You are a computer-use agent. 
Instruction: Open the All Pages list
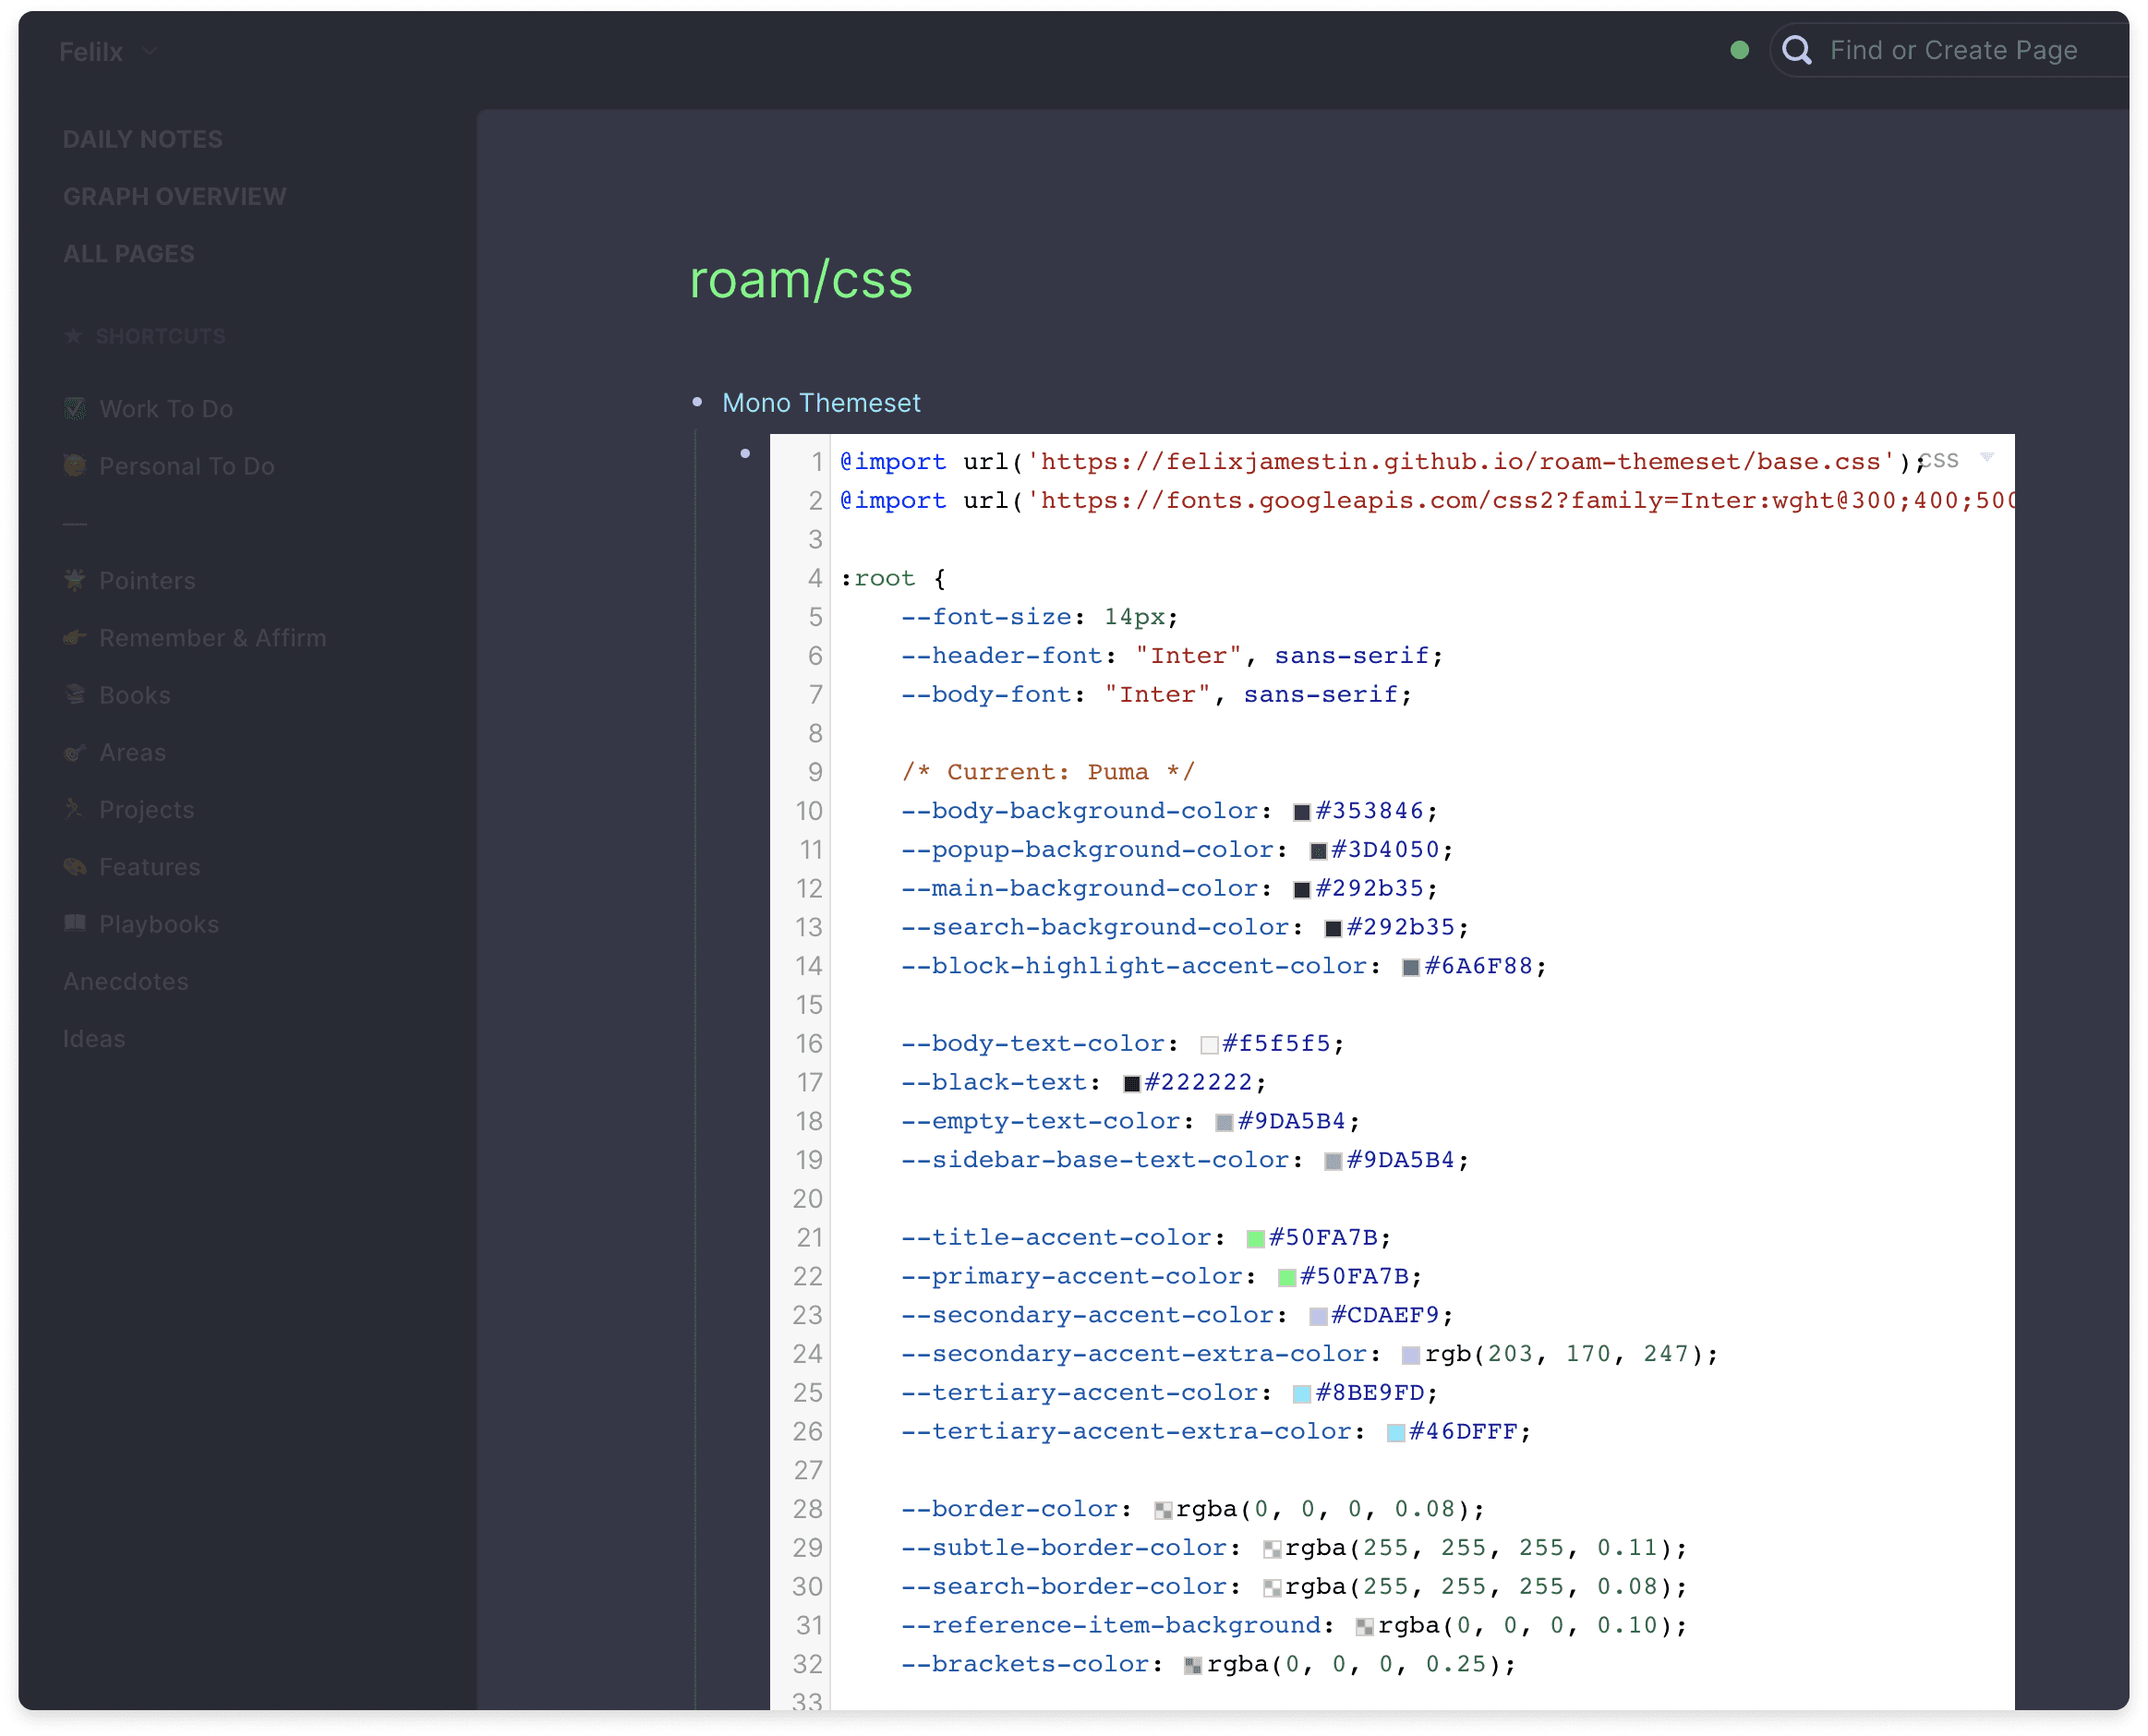click(x=128, y=253)
